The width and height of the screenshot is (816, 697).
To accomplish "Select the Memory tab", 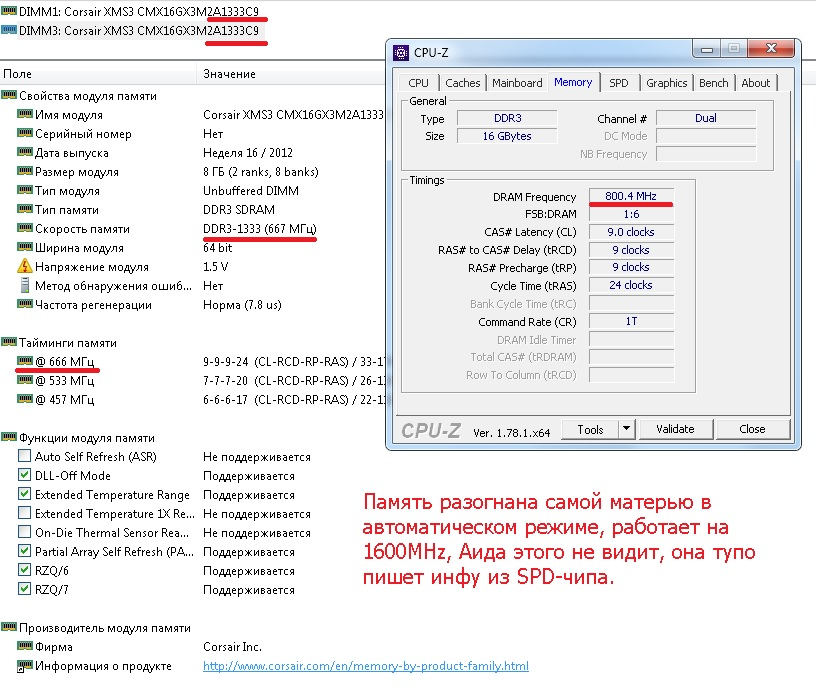I will click(573, 82).
